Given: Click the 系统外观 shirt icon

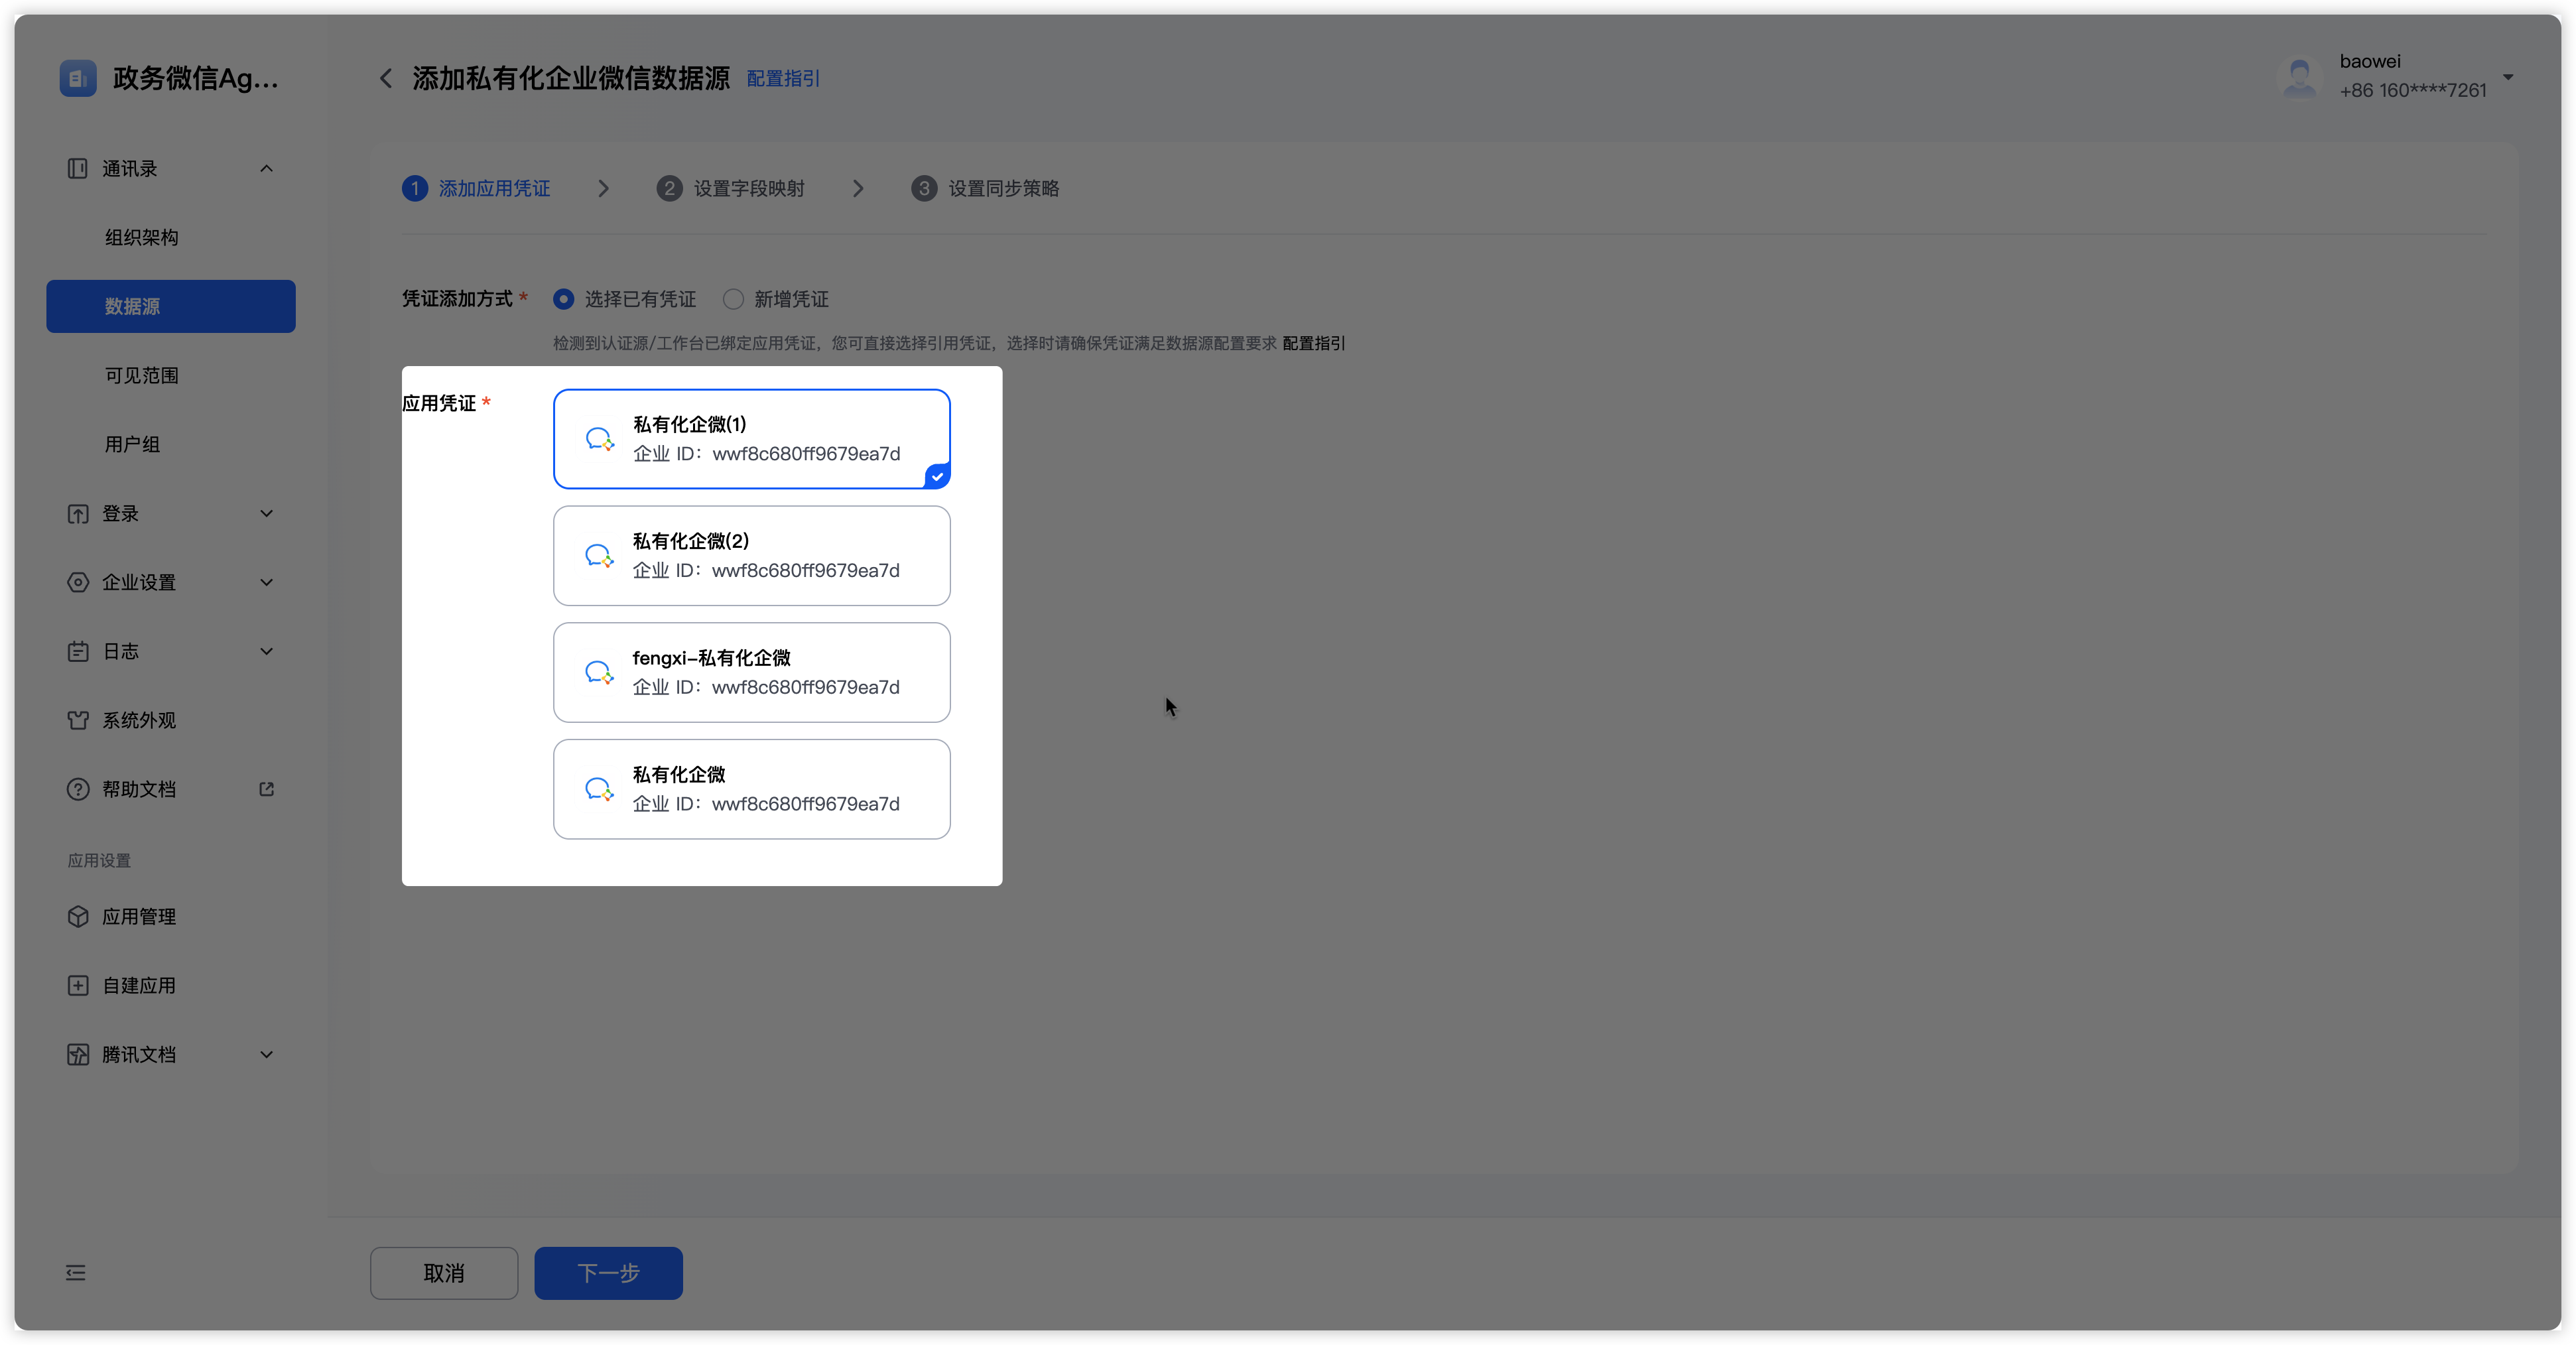Looking at the screenshot, I should [78, 720].
